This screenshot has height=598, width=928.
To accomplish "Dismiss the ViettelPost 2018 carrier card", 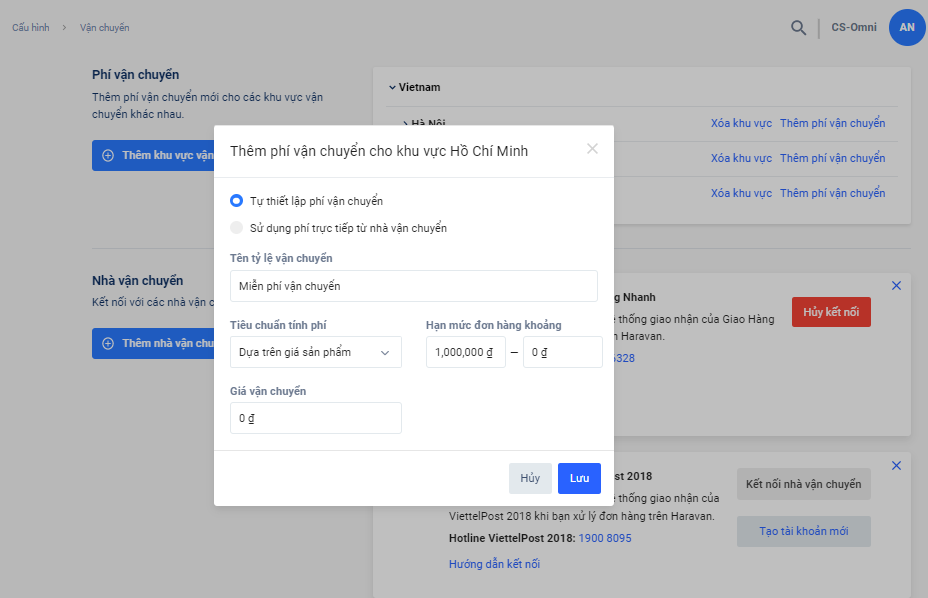I will click(896, 466).
